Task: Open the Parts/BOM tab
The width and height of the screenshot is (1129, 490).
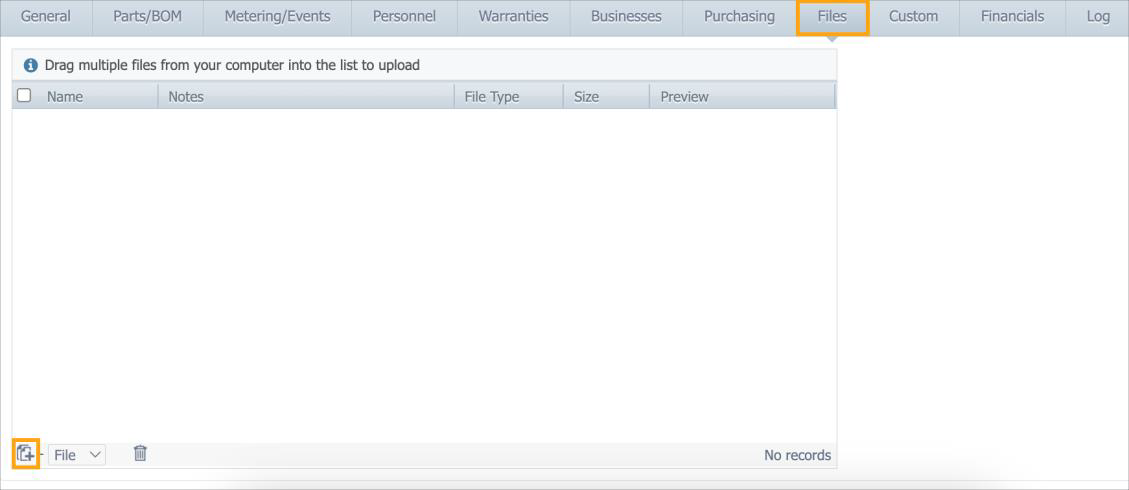Action: [147, 16]
